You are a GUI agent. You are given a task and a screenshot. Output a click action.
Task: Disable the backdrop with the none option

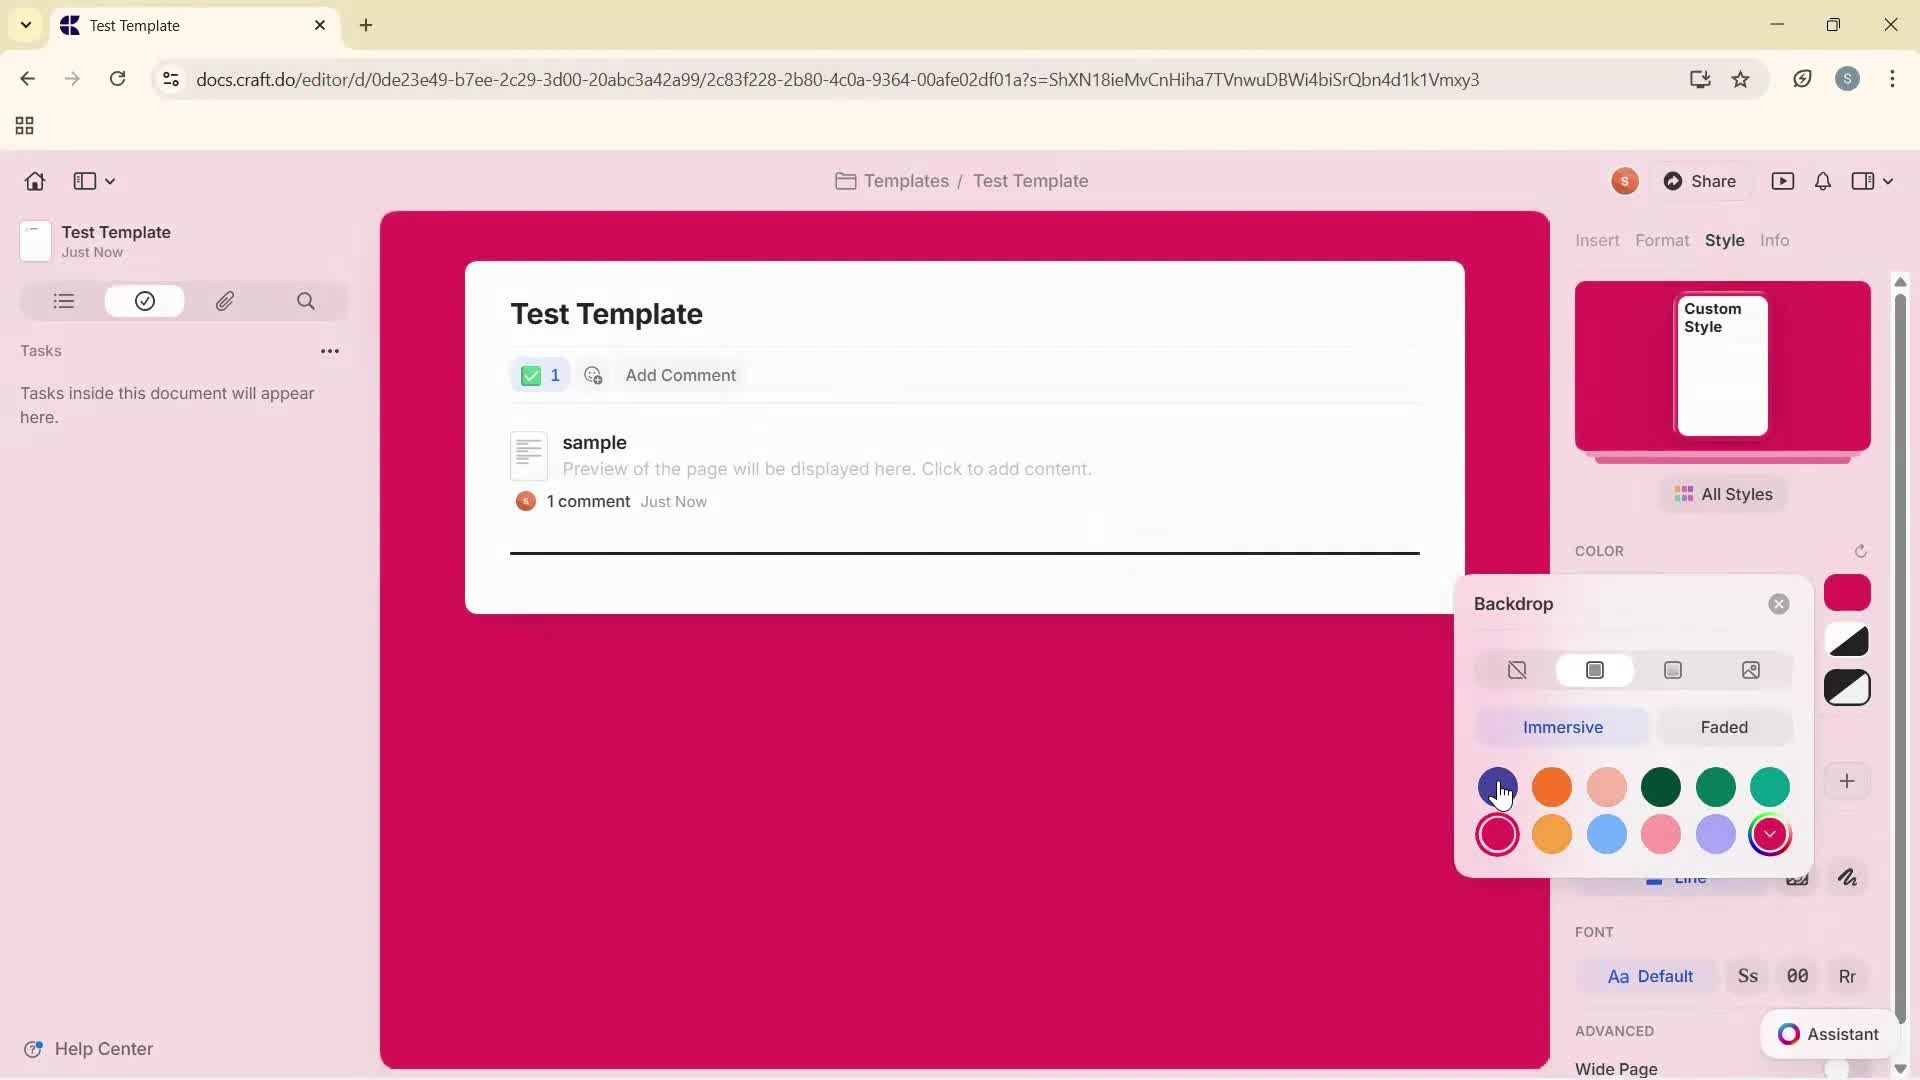tap(1516, 670)
